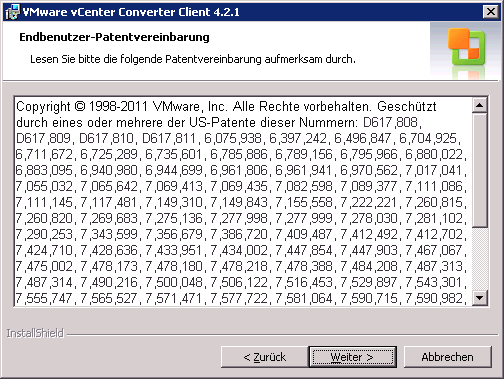Click patent number 6,944,699
Image resolution: width=504 pixels, height=379 pixels.
(174, 170)
